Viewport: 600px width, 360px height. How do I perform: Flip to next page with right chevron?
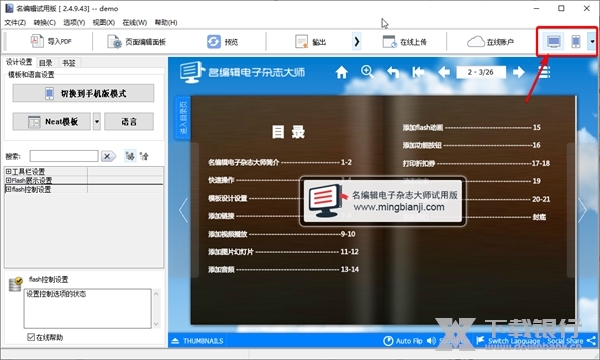tap(582, 210)
